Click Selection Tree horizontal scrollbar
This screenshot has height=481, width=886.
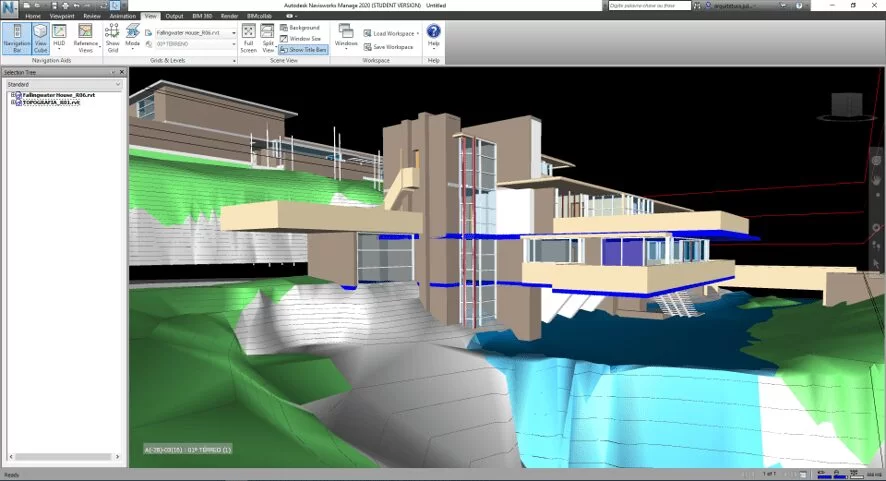64,456
